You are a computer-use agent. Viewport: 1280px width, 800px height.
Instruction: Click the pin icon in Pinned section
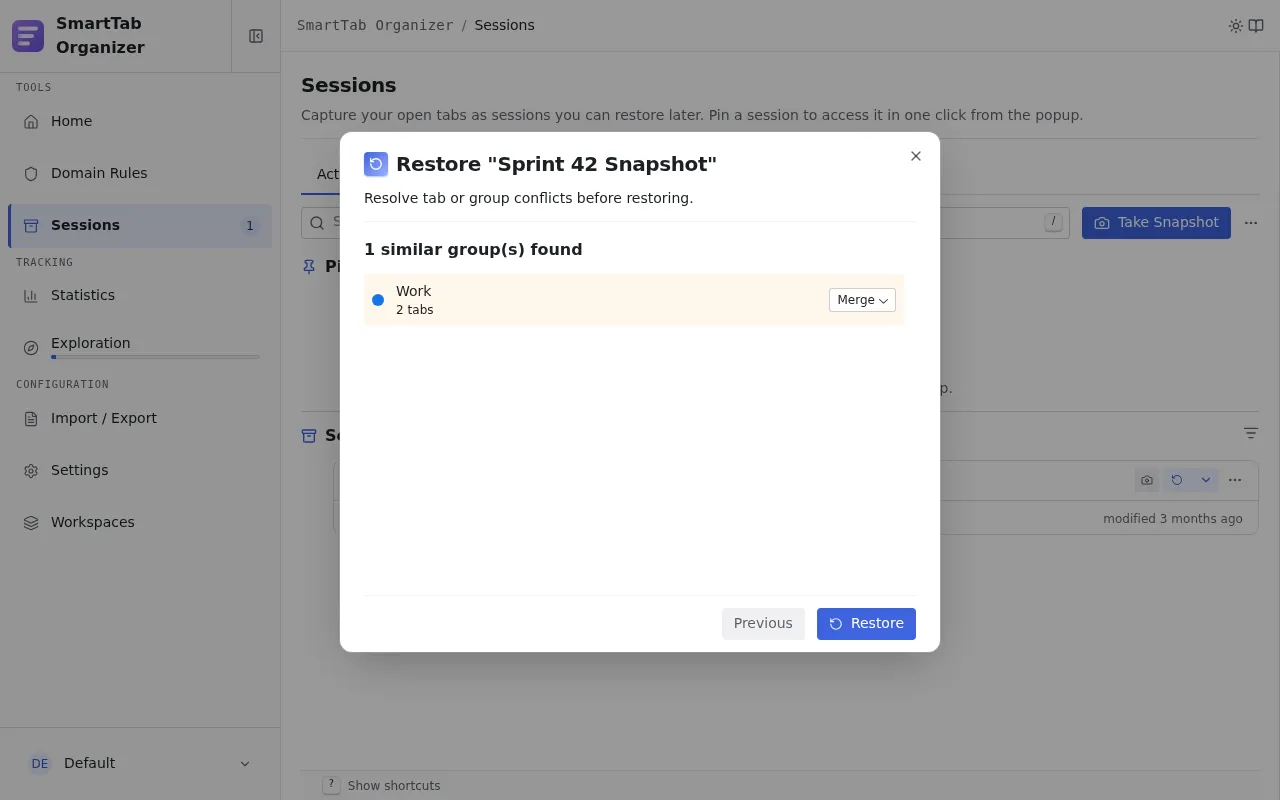tap(309, 267)
